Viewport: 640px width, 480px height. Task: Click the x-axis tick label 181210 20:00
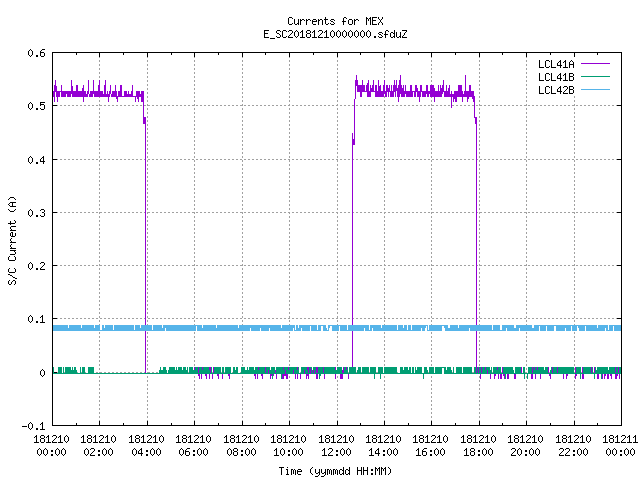click(525, 446)
